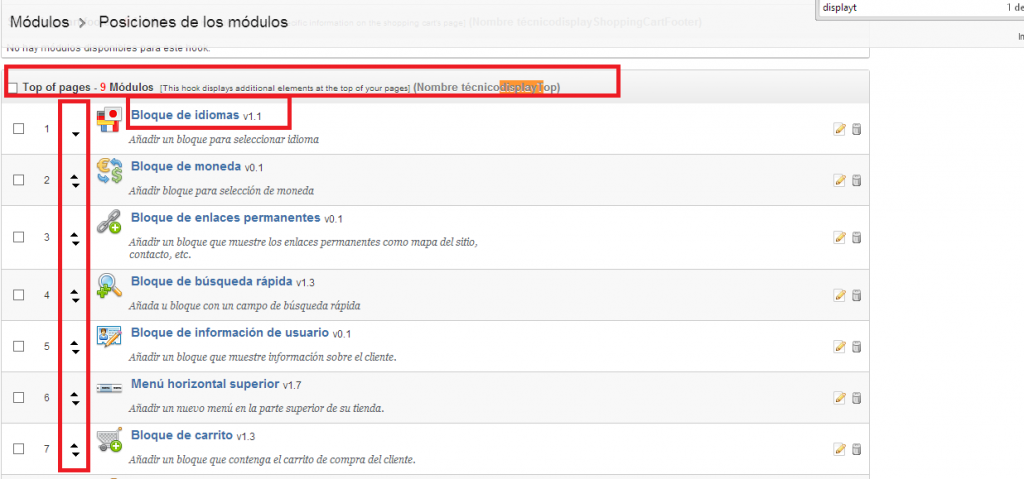The image size is (1024, 479).
Task: Tick the Menú horizontal superior checkbox
Action: (x=19, y=397)
